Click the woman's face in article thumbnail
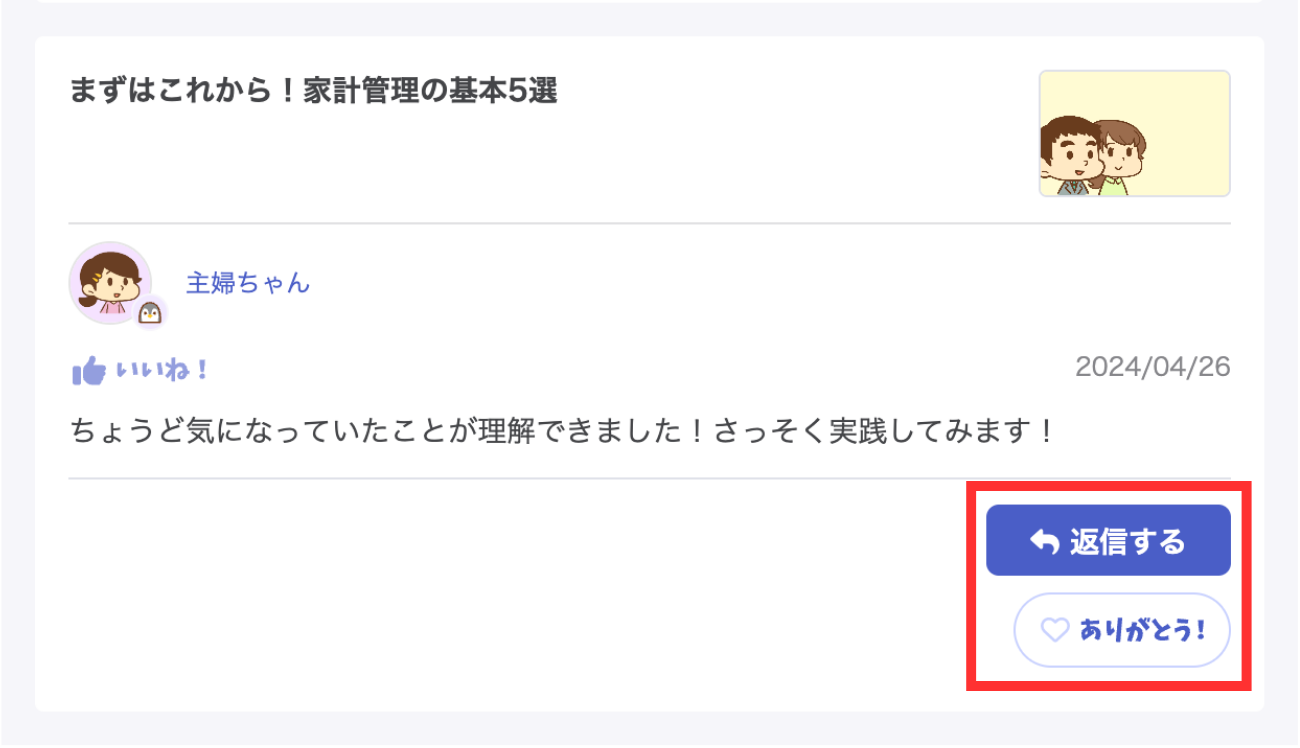 tap(1119, 150)
